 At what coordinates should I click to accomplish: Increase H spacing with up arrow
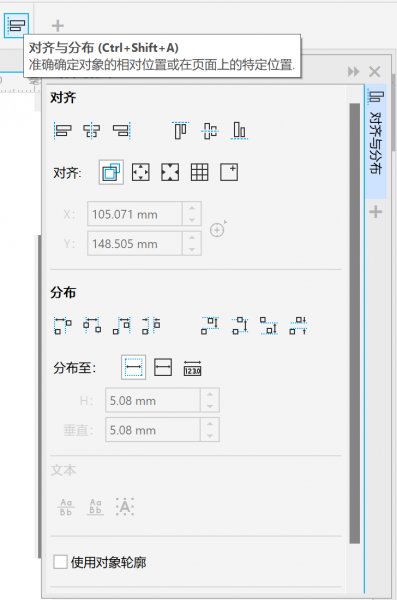tap(210, 395)
